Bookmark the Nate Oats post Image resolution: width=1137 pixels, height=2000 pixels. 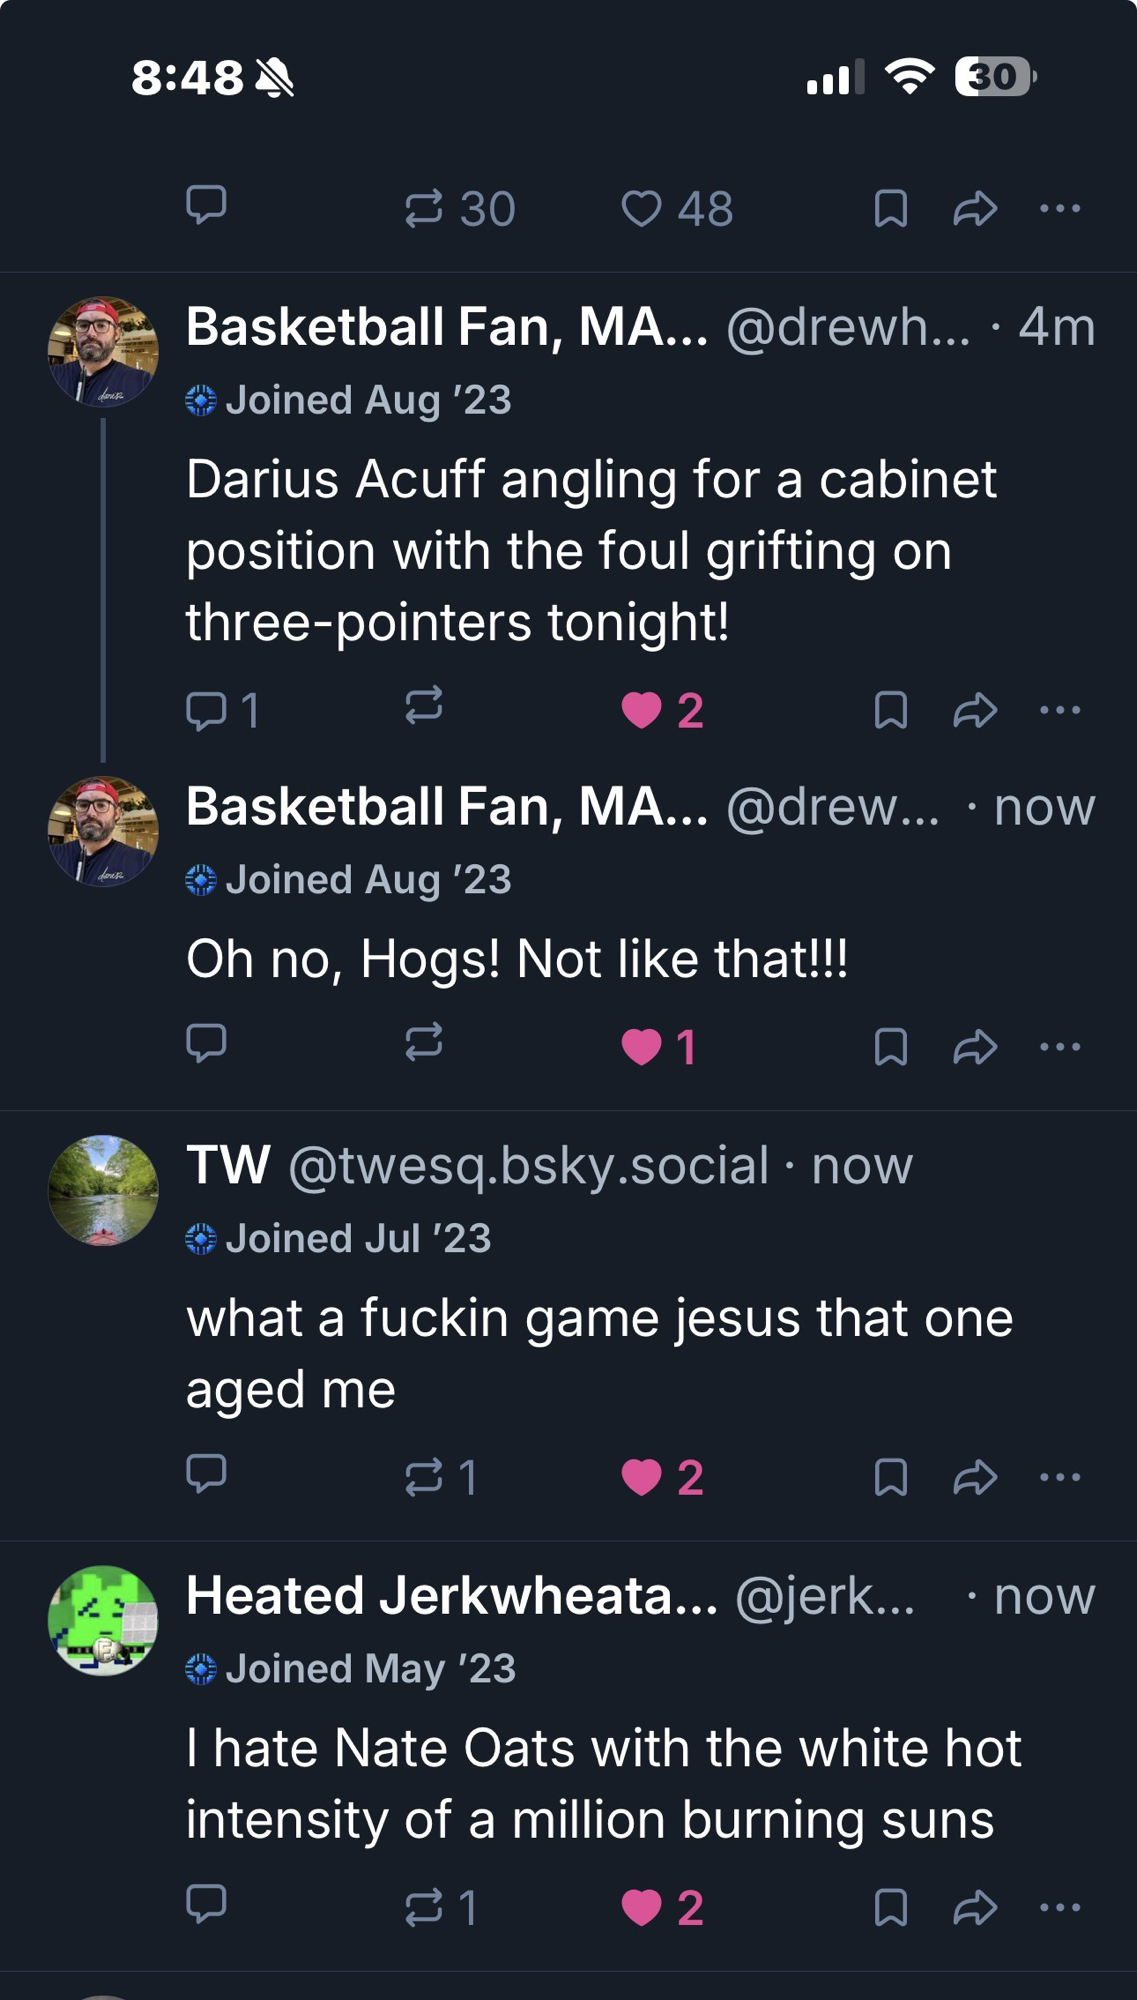point(890,1907)
